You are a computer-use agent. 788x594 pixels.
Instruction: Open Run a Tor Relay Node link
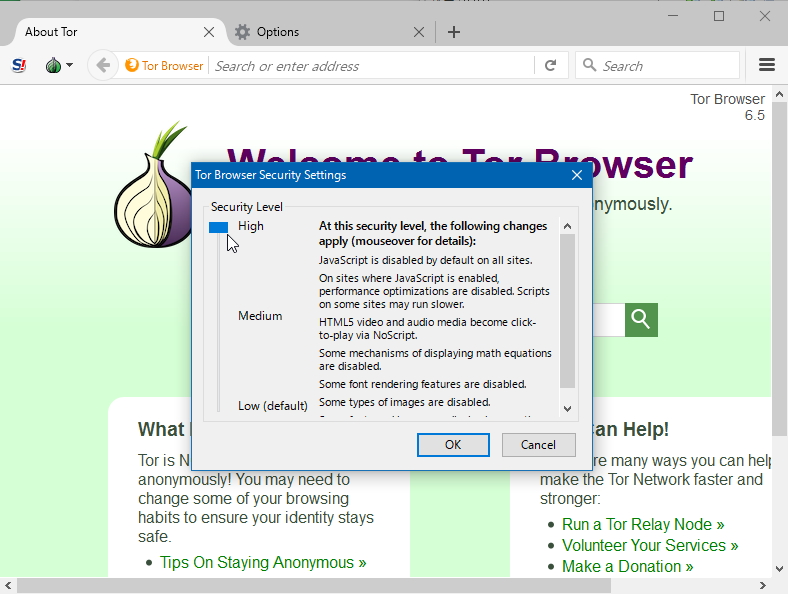click(x=643, y=525)
